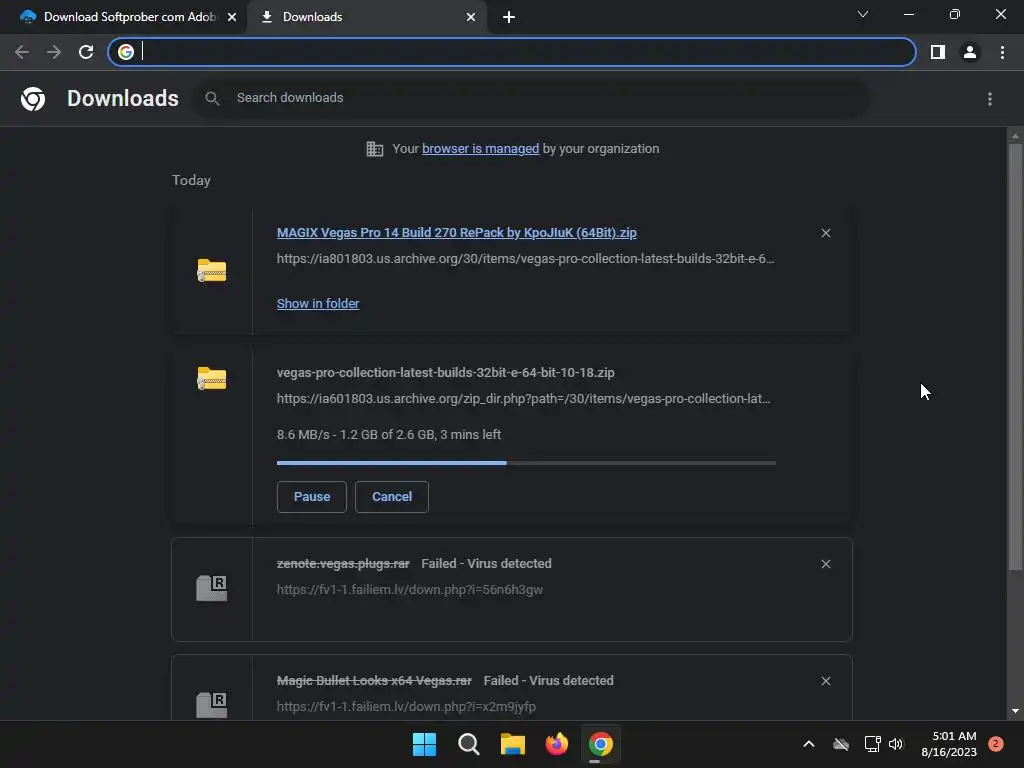Viewport: 1024px width, 768px height.
Task: Click the zenote.vegas.plugs.rar filename
Action: pyautogui.click(x=343, y=564)
